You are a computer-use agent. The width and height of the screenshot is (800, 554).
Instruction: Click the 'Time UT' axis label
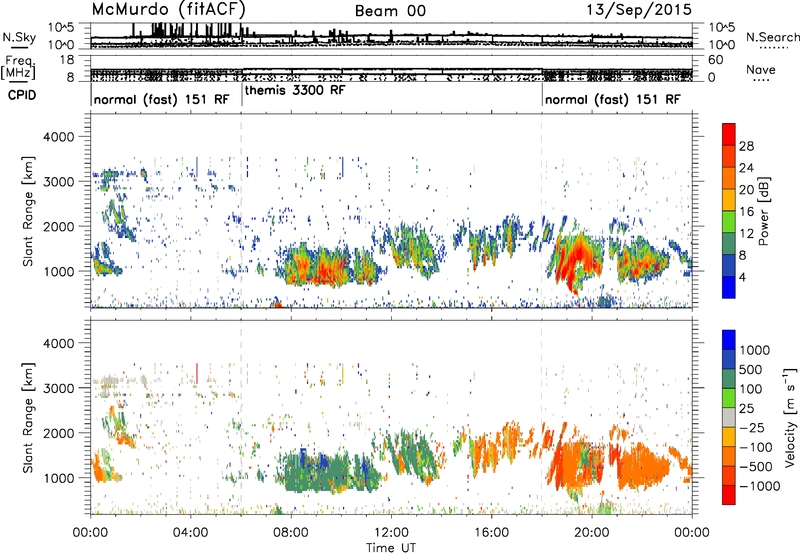pyautogui.click(x=391, y=548)
